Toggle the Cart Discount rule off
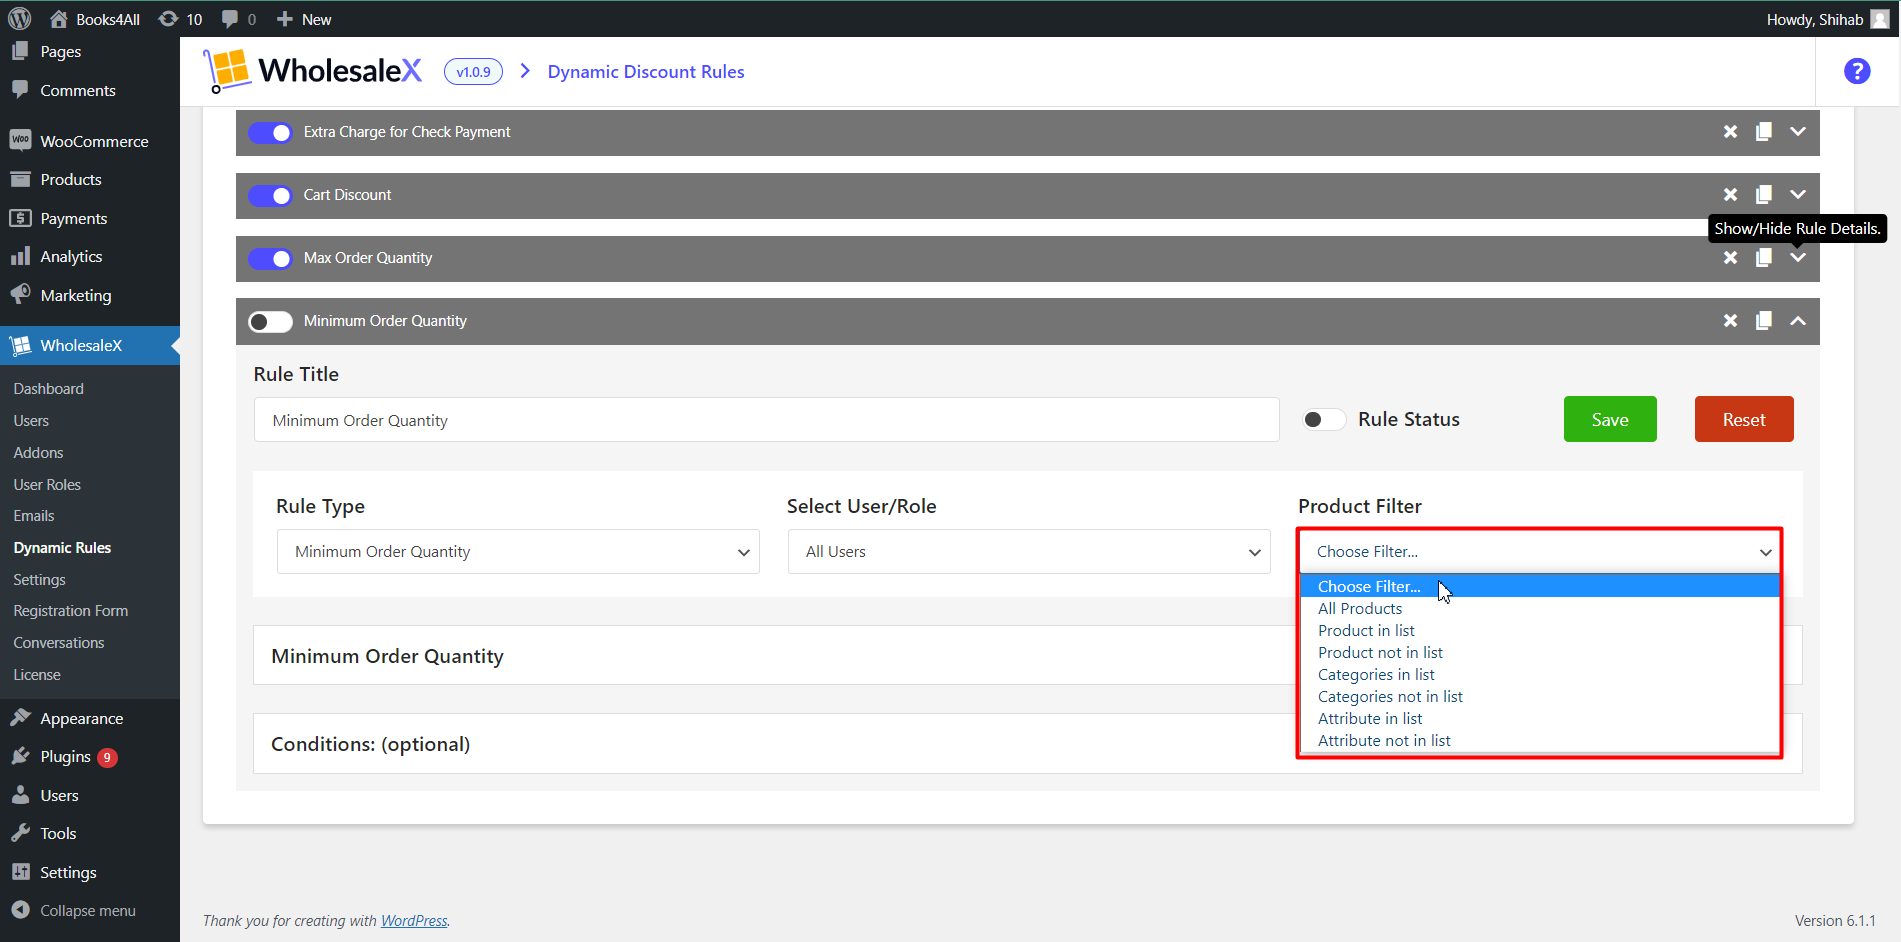The width and height of the screenshot is (1901, 942). point(270,196)
